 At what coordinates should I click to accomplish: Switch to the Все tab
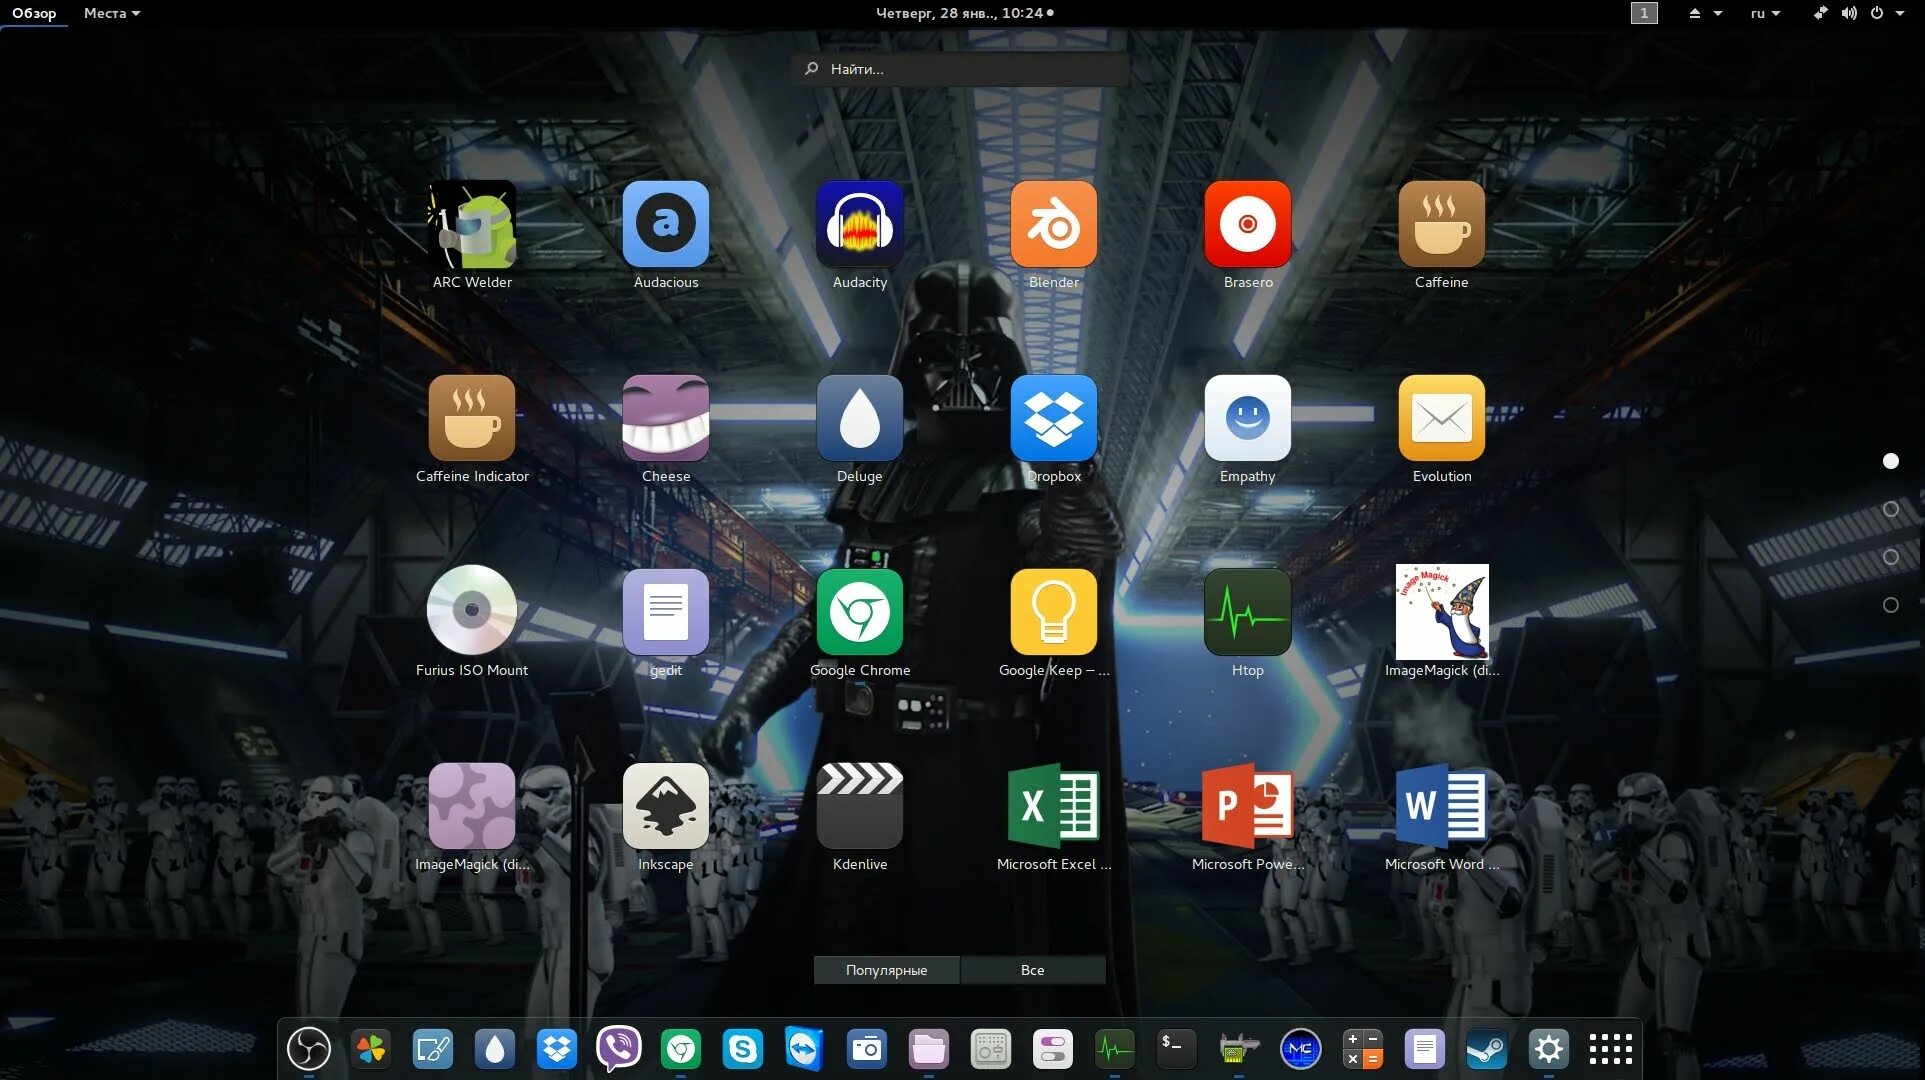click(x=1032, y=970)
